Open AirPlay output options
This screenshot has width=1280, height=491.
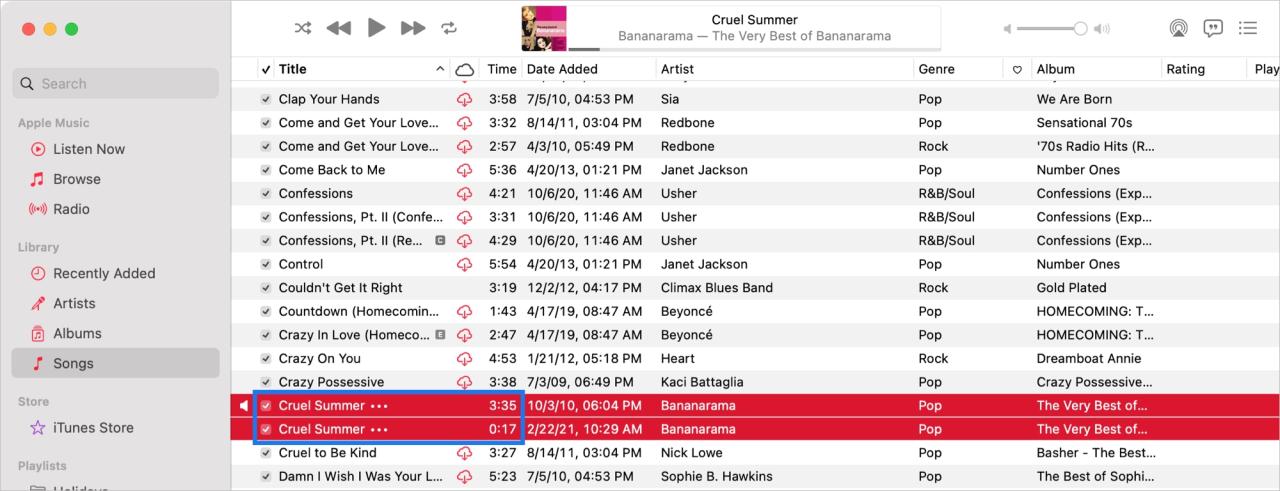(1179, 28)
